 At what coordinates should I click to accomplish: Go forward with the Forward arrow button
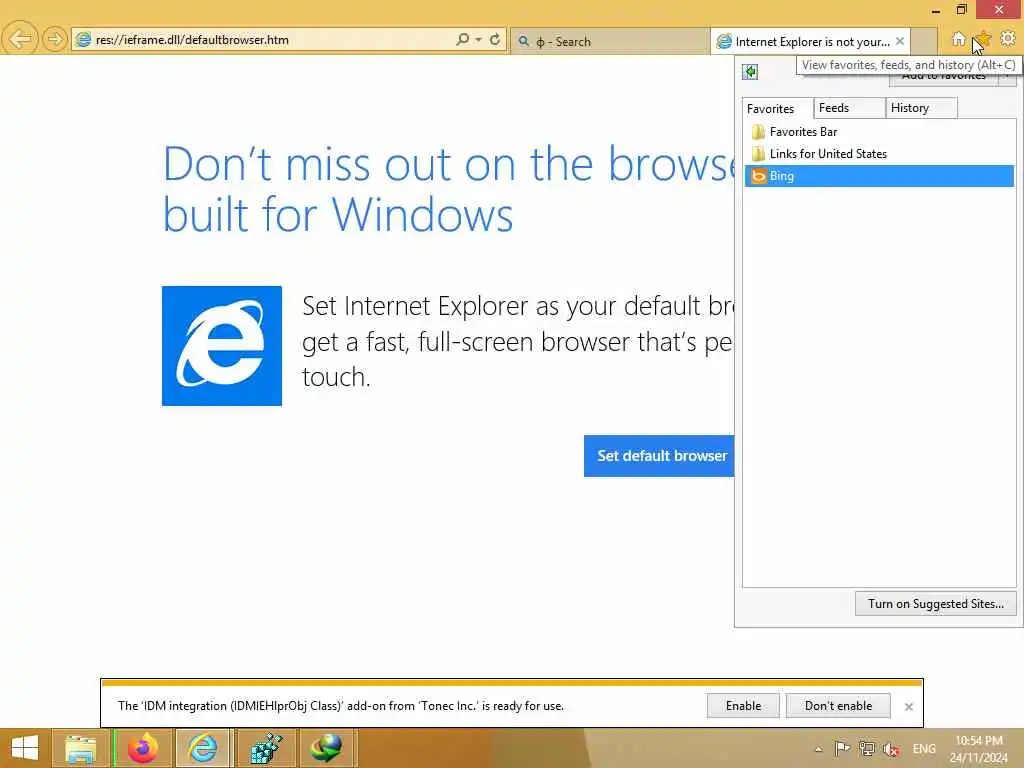coord(55,40)
